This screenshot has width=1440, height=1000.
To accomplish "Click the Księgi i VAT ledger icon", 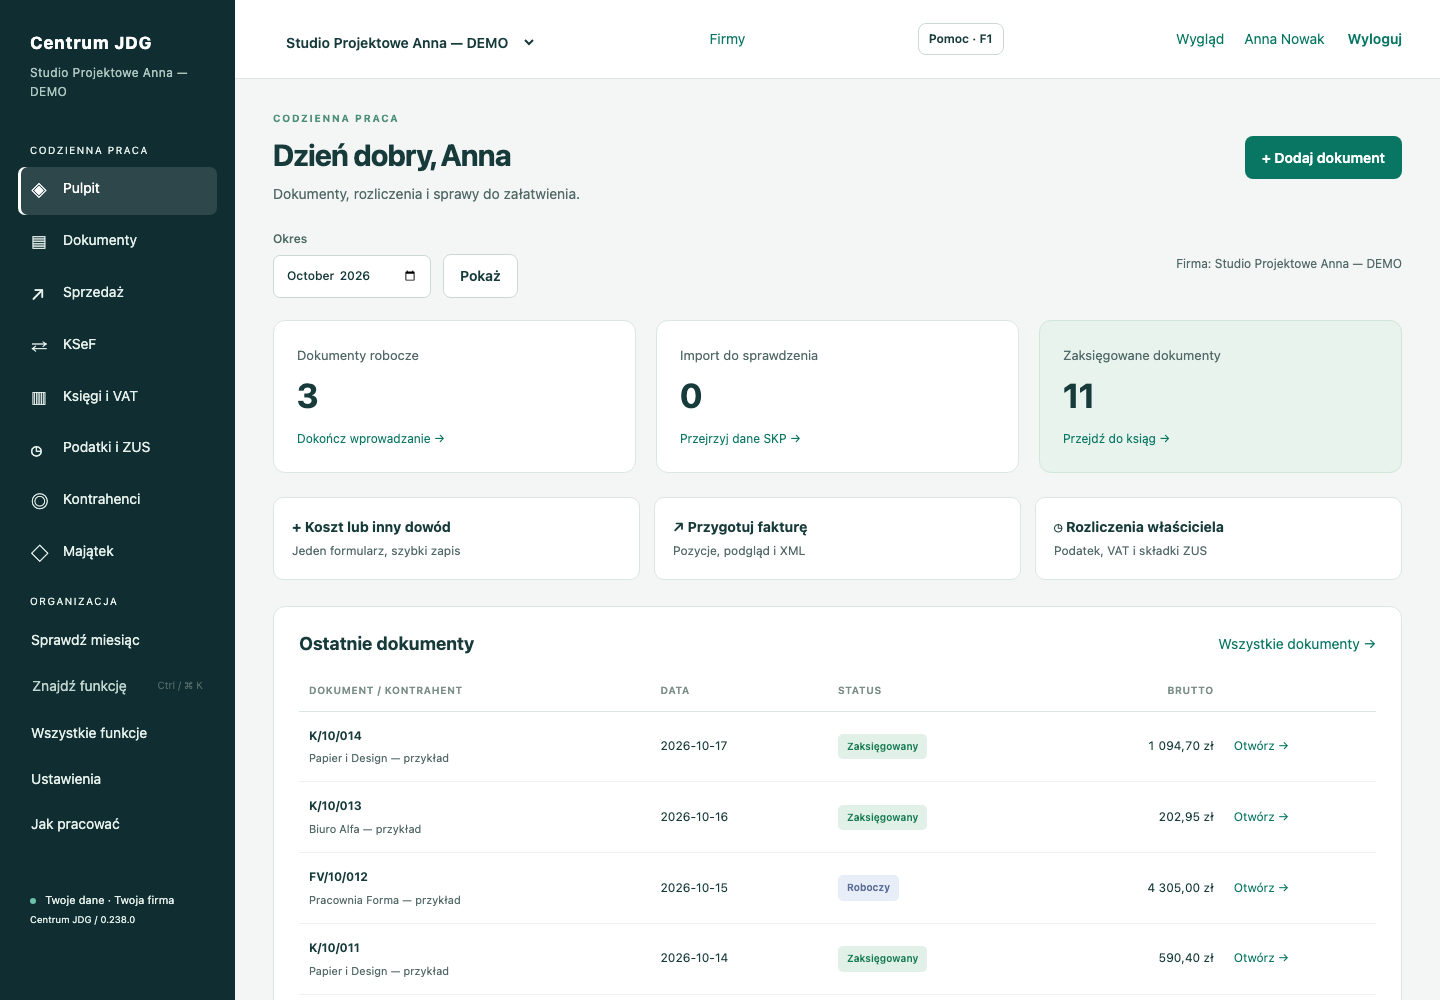I will (x=39, y=398).
